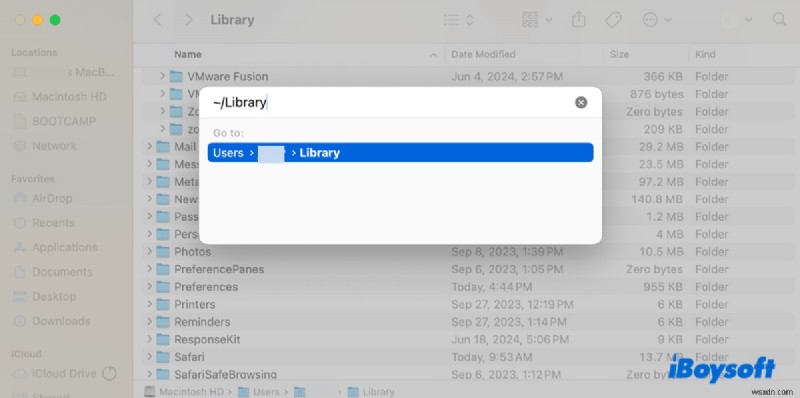Click the Tags toolbar icon
This screenshot has width=800, height=398.
[613, 20]
